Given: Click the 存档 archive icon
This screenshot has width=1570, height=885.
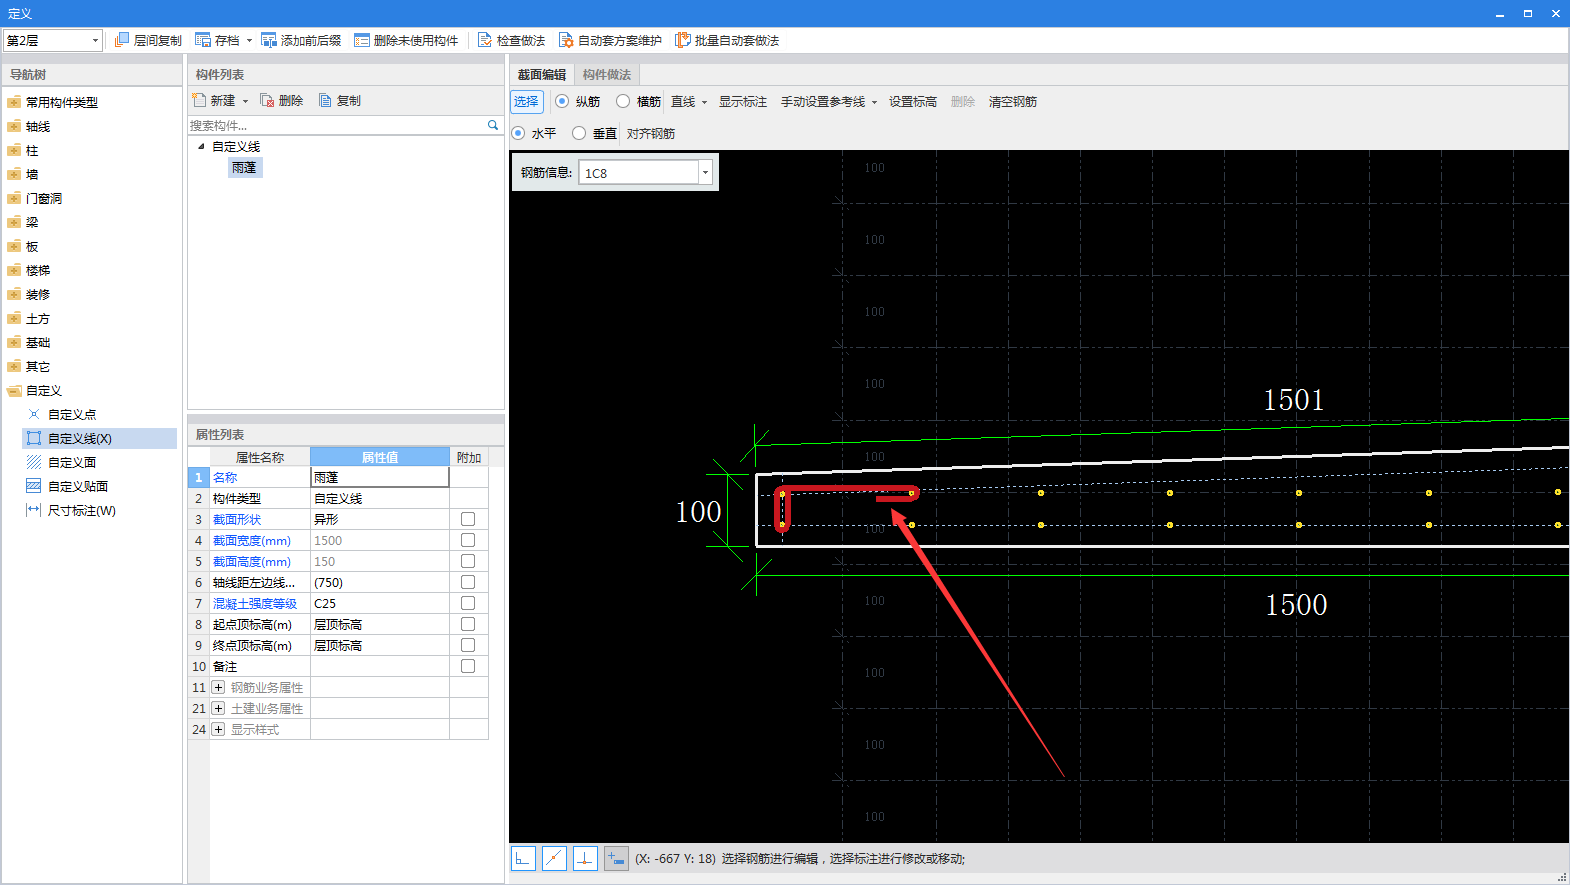Looking at the screenshot, I should [203, 40].
